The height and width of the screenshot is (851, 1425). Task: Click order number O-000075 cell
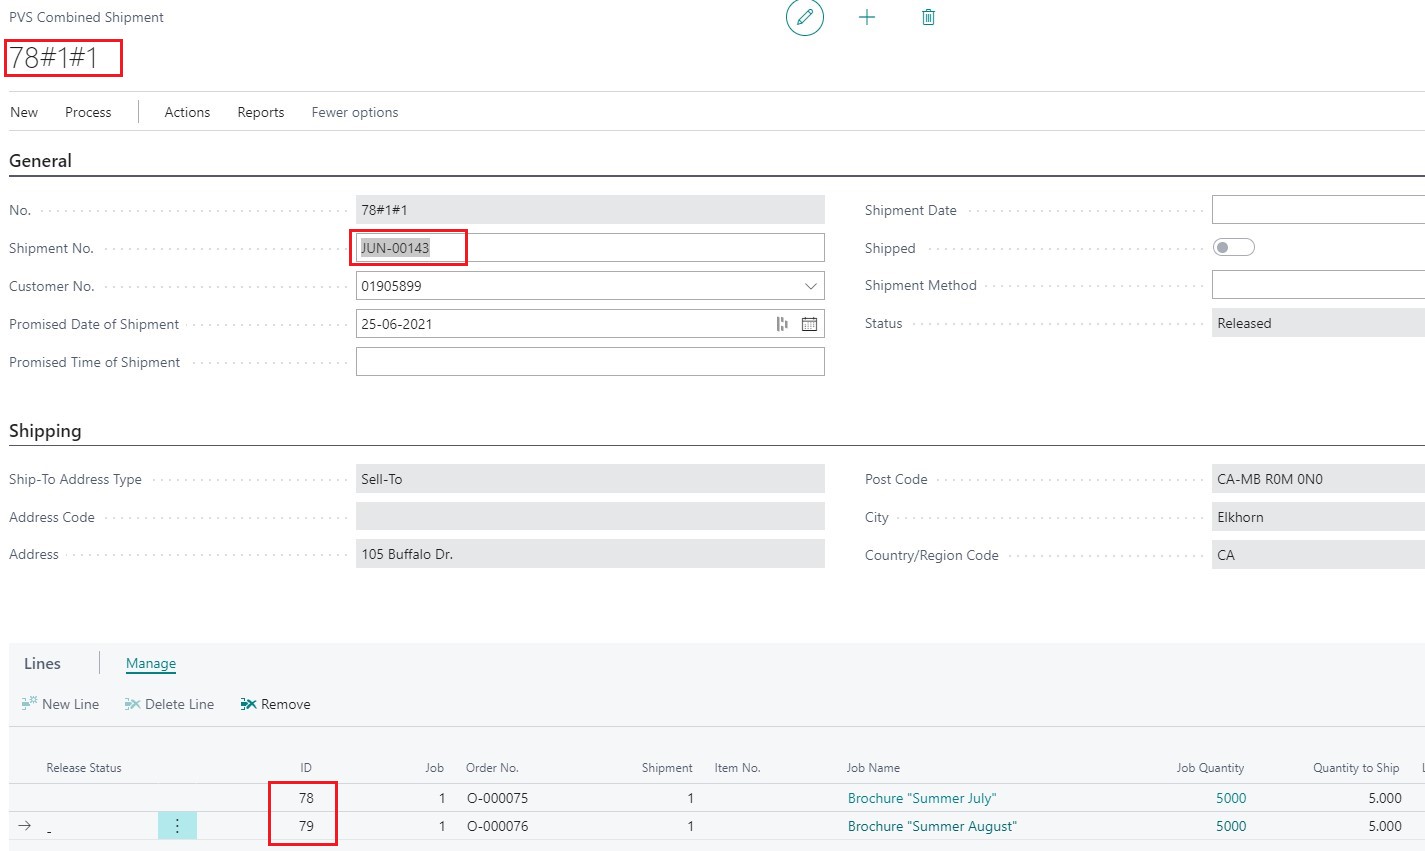tap(497, 798)
